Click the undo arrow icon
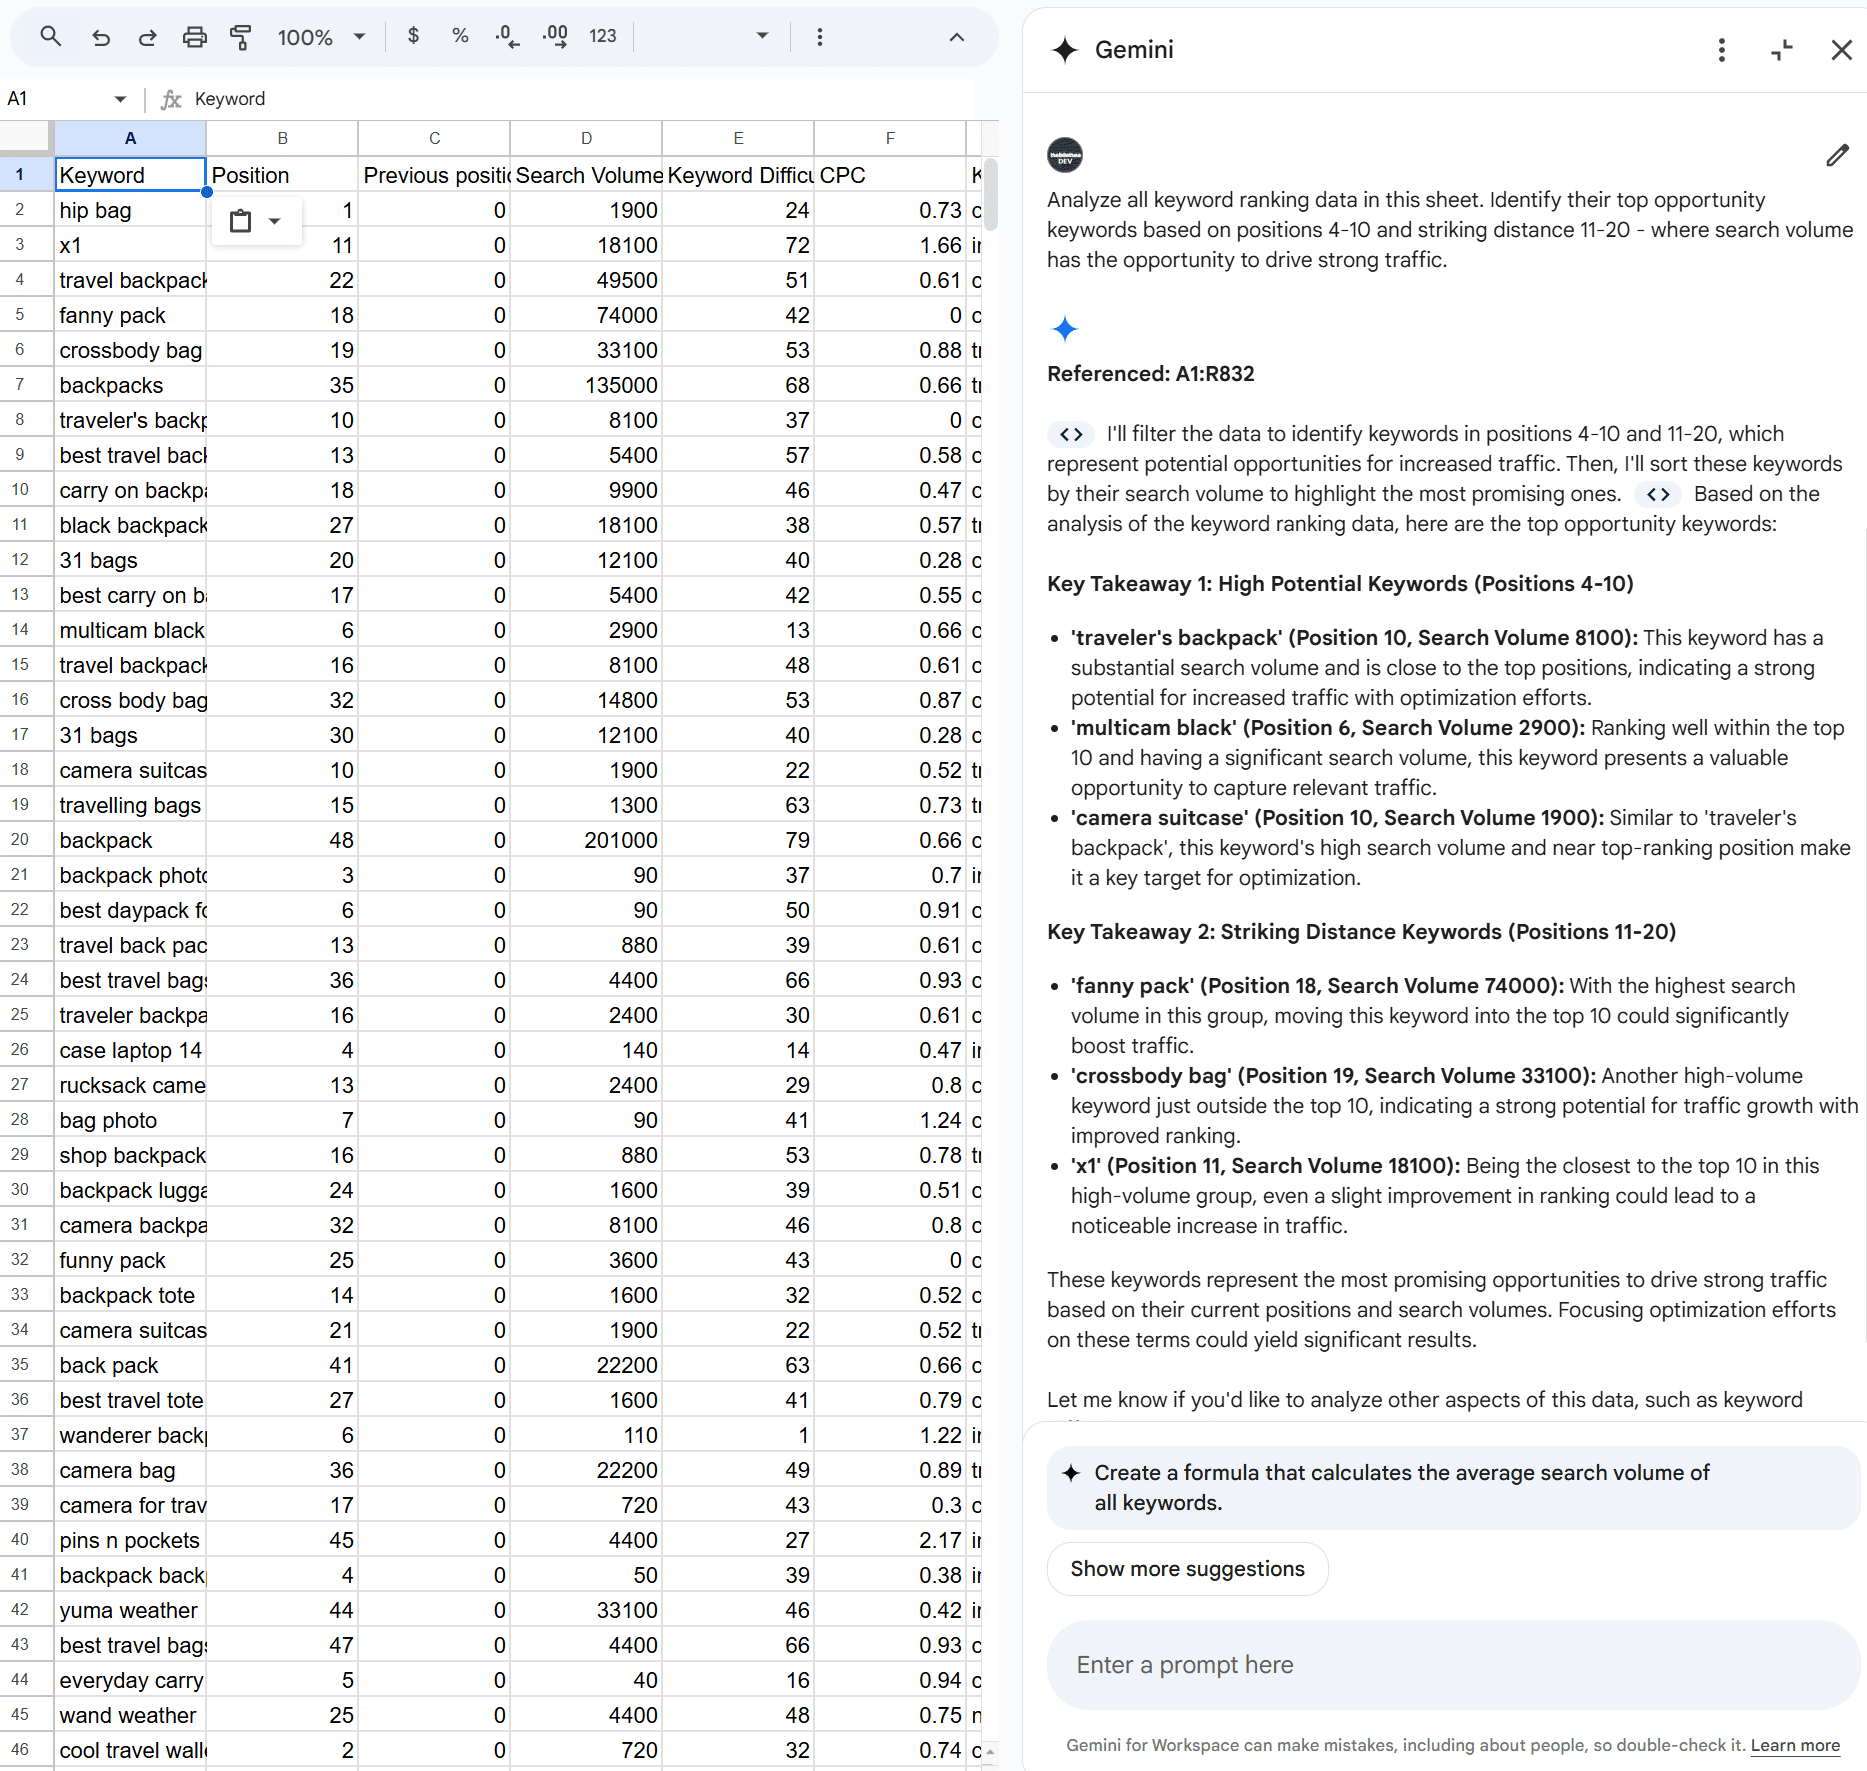1867x1771 pixels. pos(101,37)
